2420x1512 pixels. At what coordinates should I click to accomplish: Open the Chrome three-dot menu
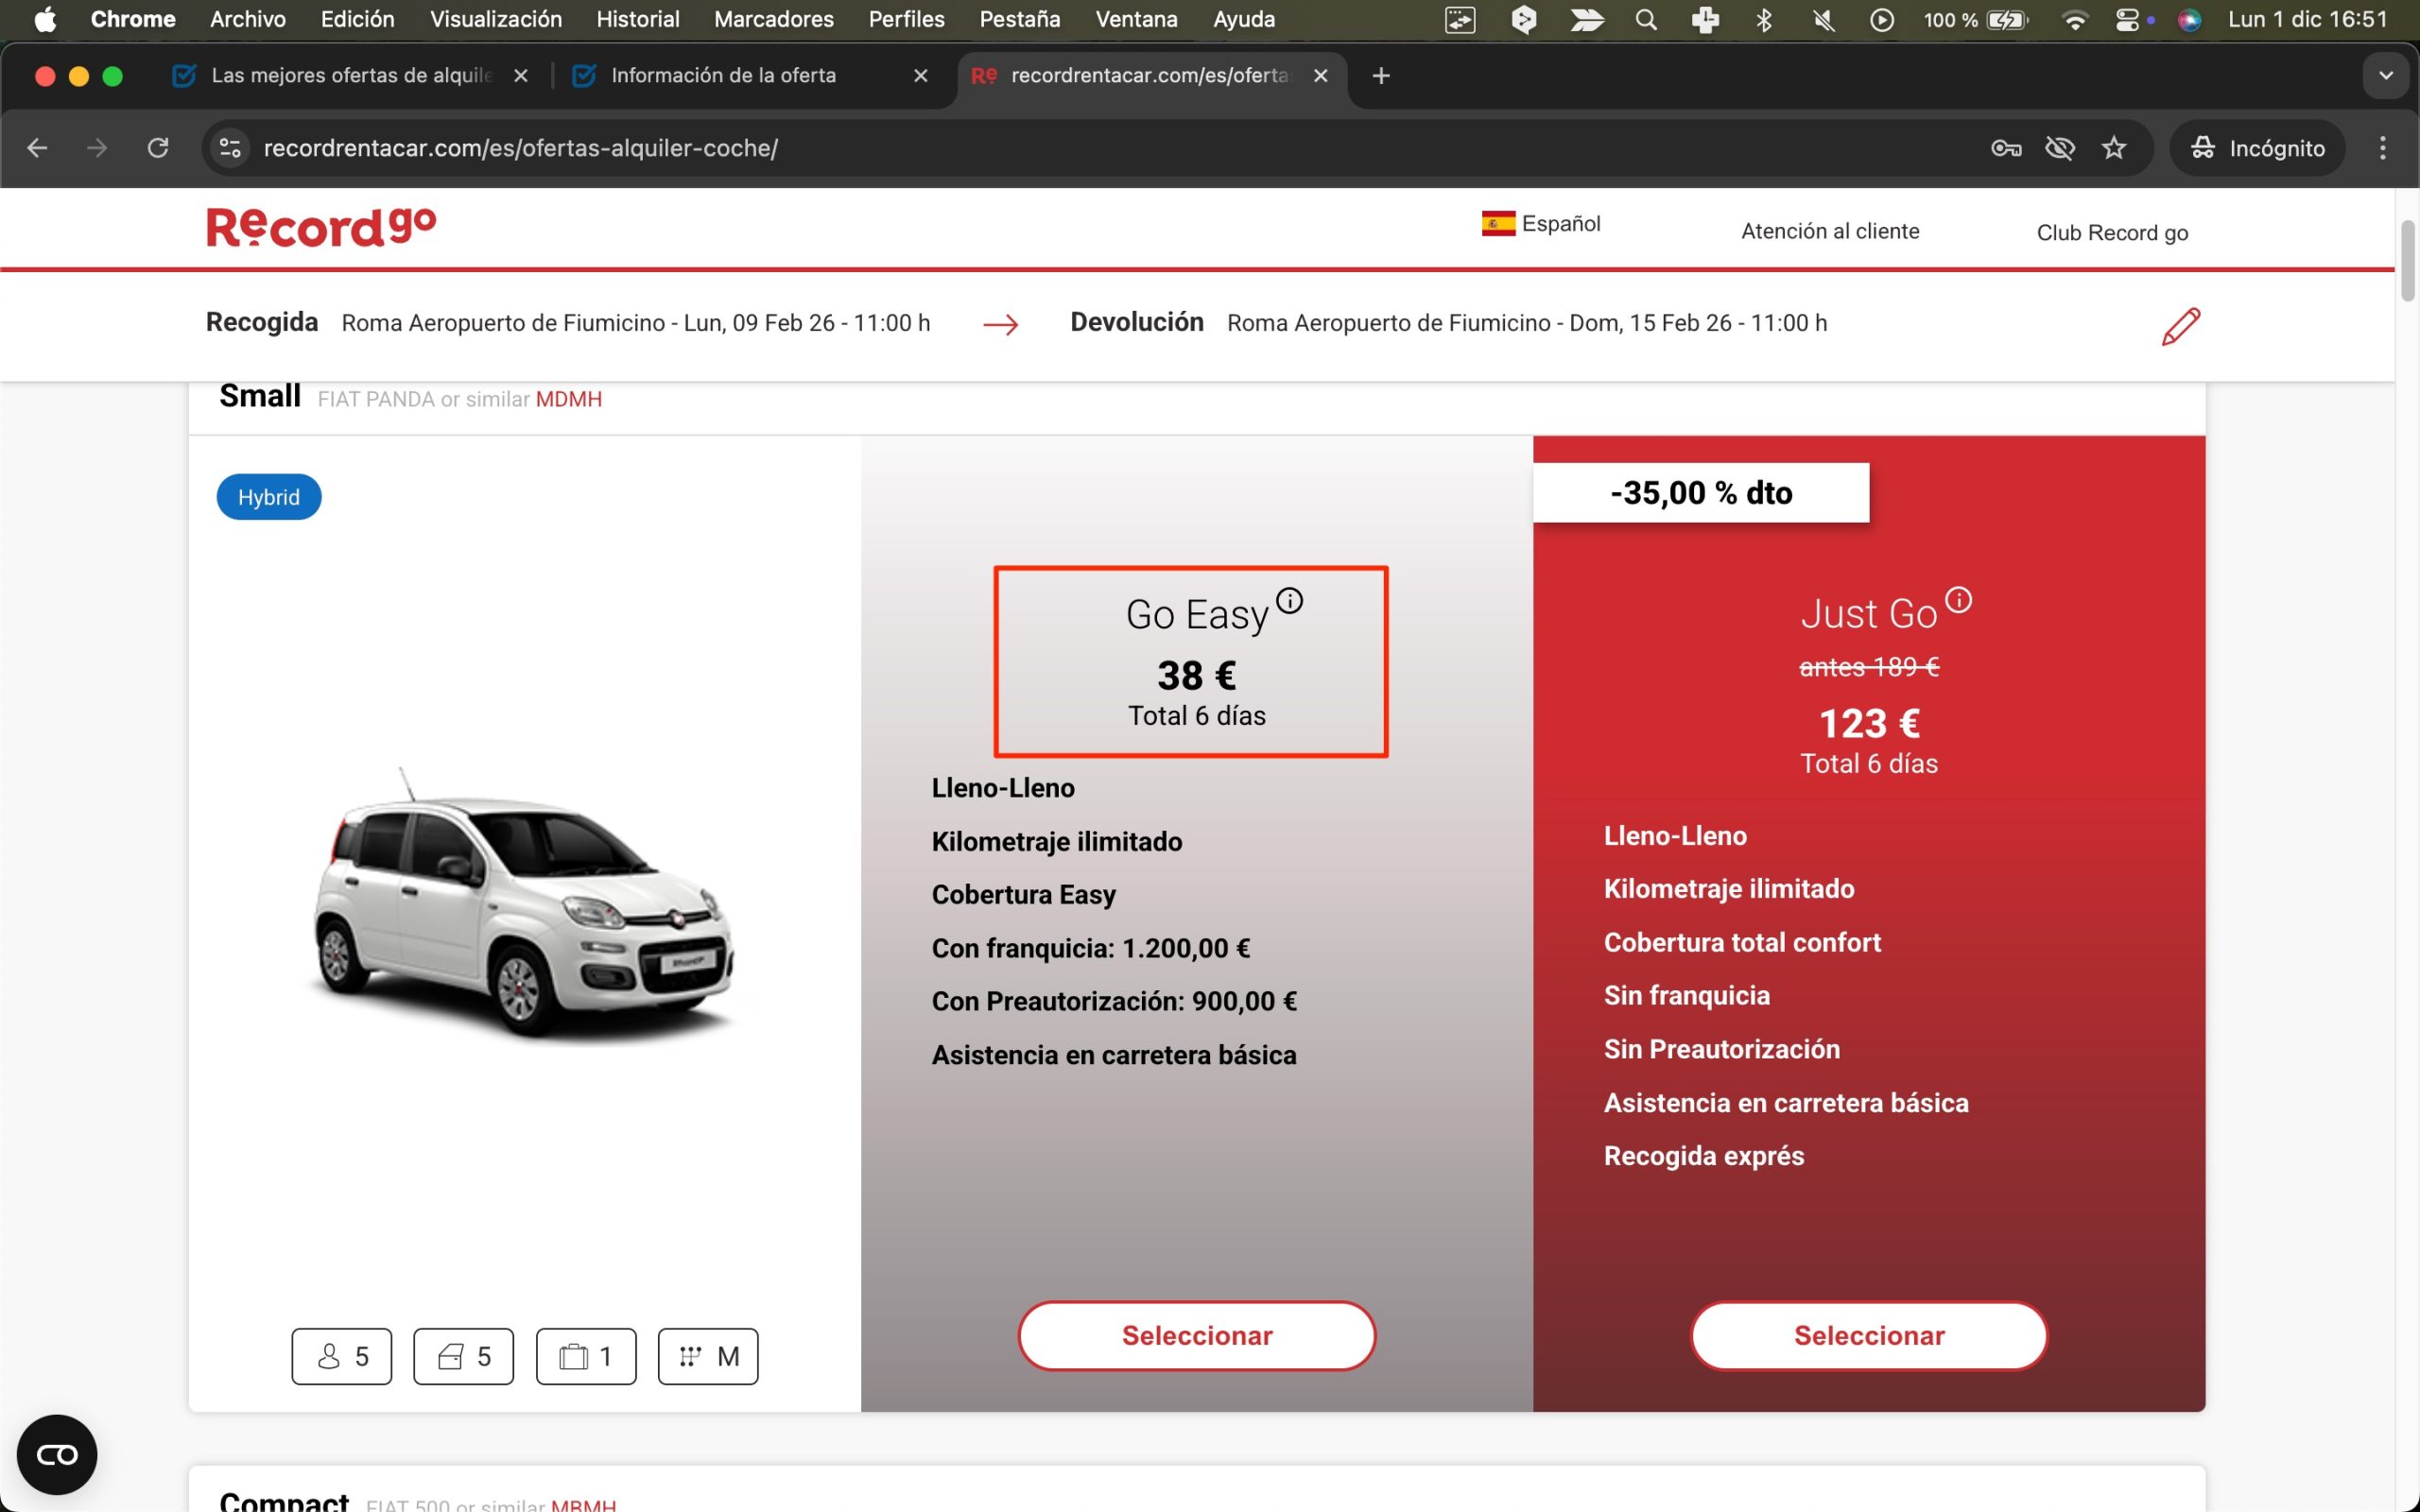tap(2382, 148)
